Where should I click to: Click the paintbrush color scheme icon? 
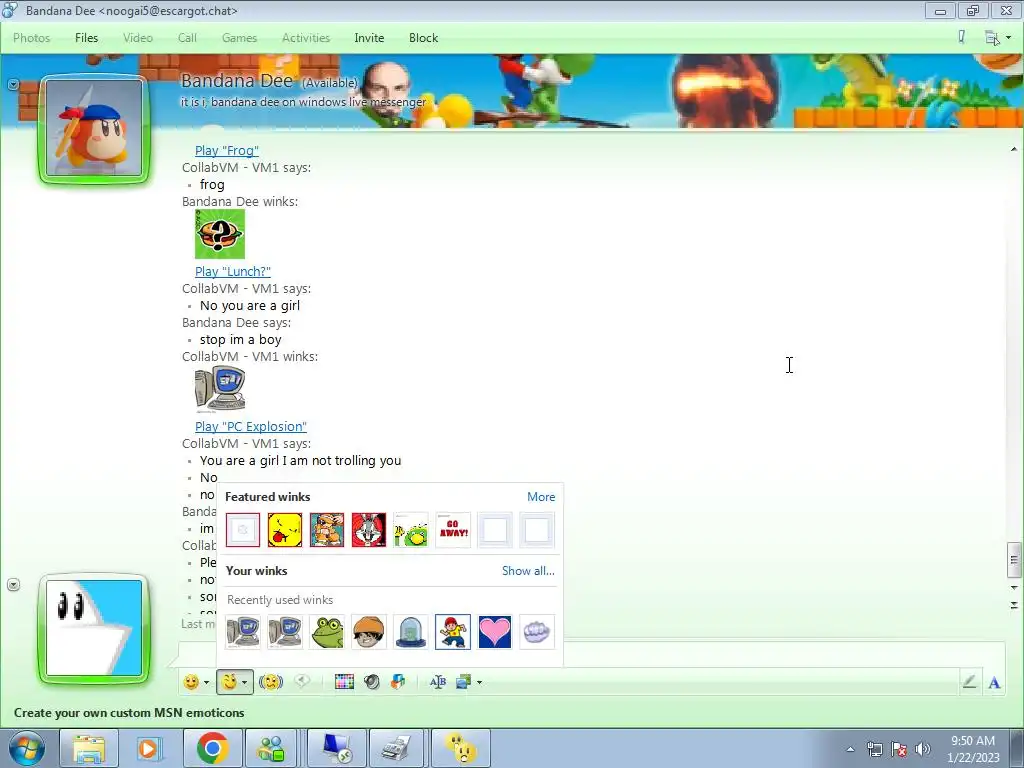point(961,37)
